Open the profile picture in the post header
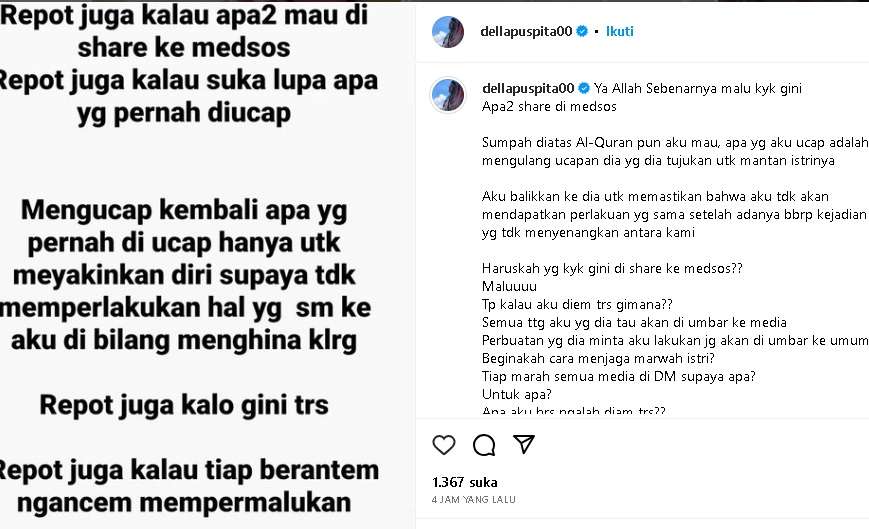The width and height of the screenshot is (869, 529). [x=448, y=32]
